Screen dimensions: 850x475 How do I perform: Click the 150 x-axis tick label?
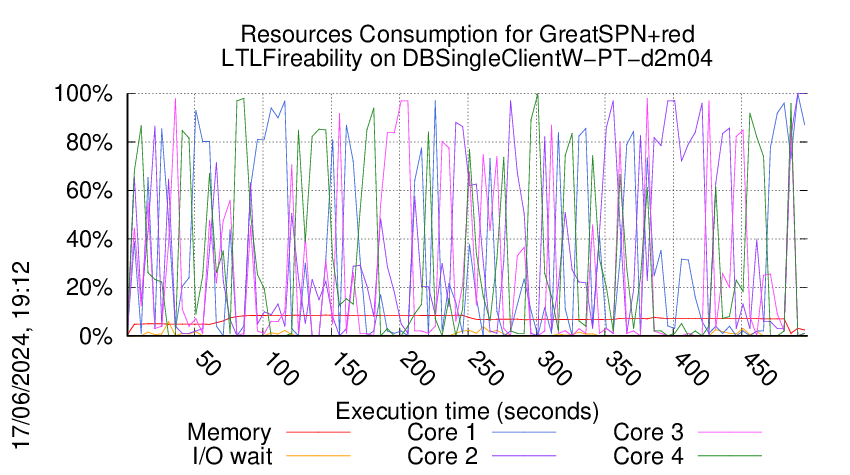point(349,369)
